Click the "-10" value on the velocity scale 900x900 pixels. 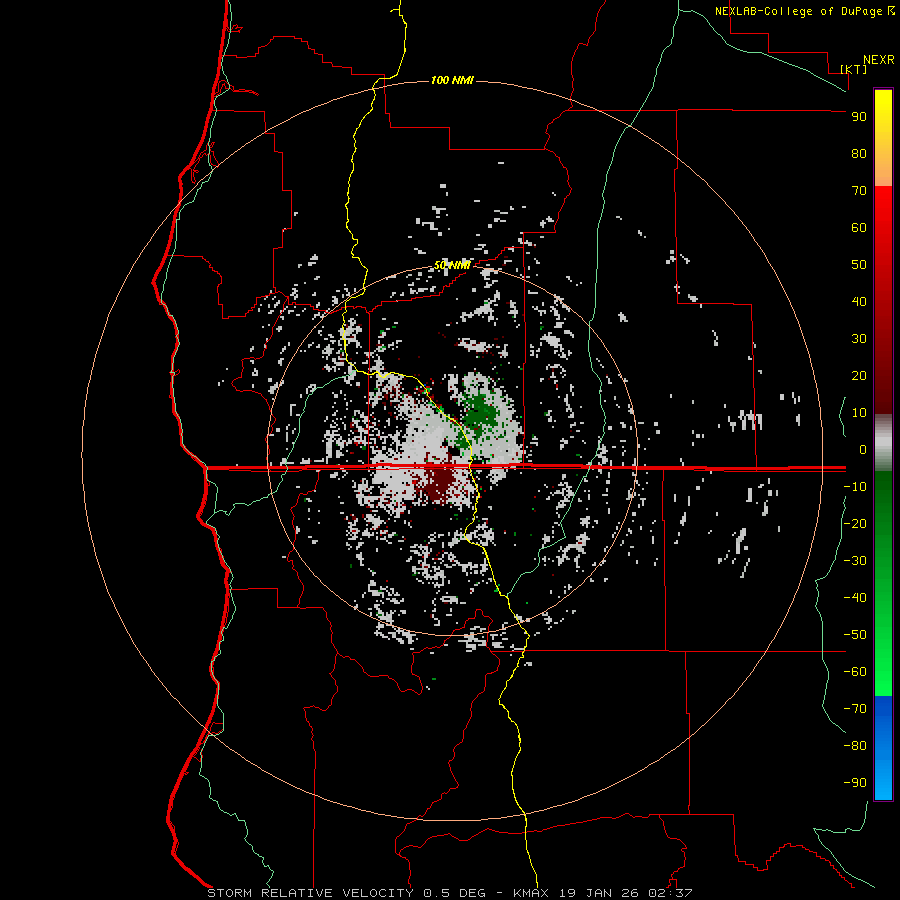coord(855,487)
